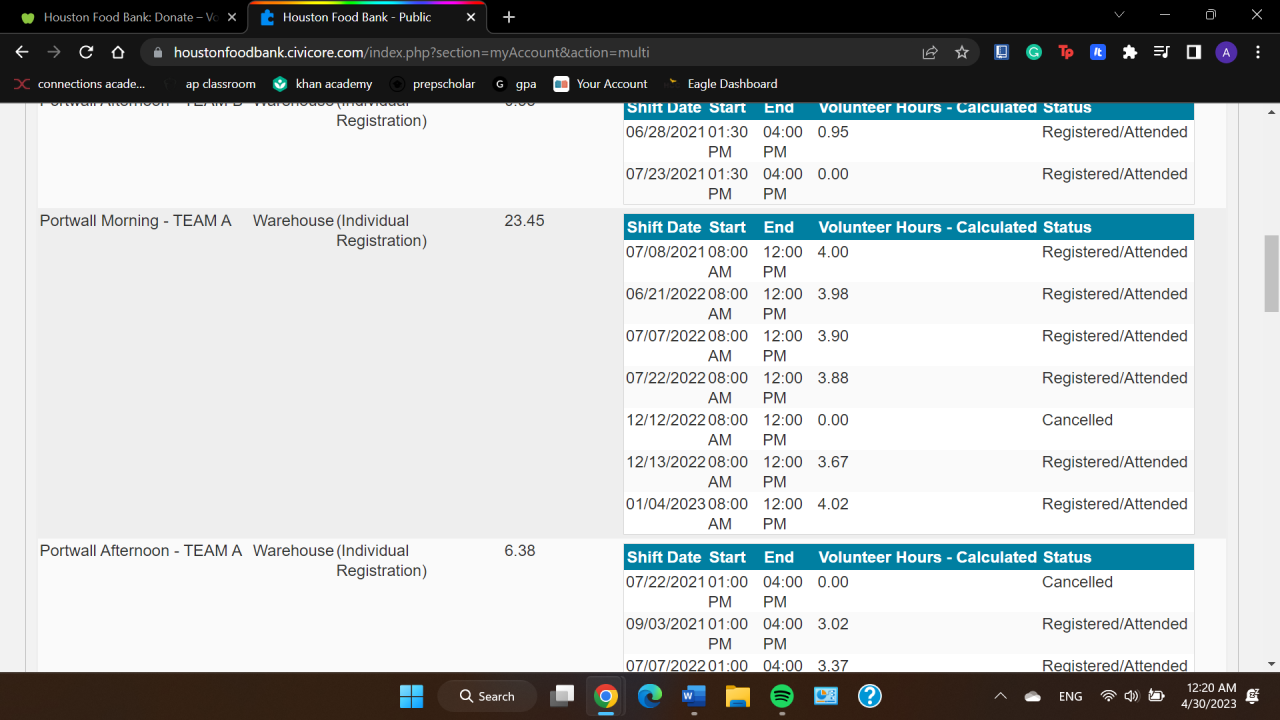Open the Extensions puzzle menu
The width and height of the screenshot is (1280, 720).
1130,52
